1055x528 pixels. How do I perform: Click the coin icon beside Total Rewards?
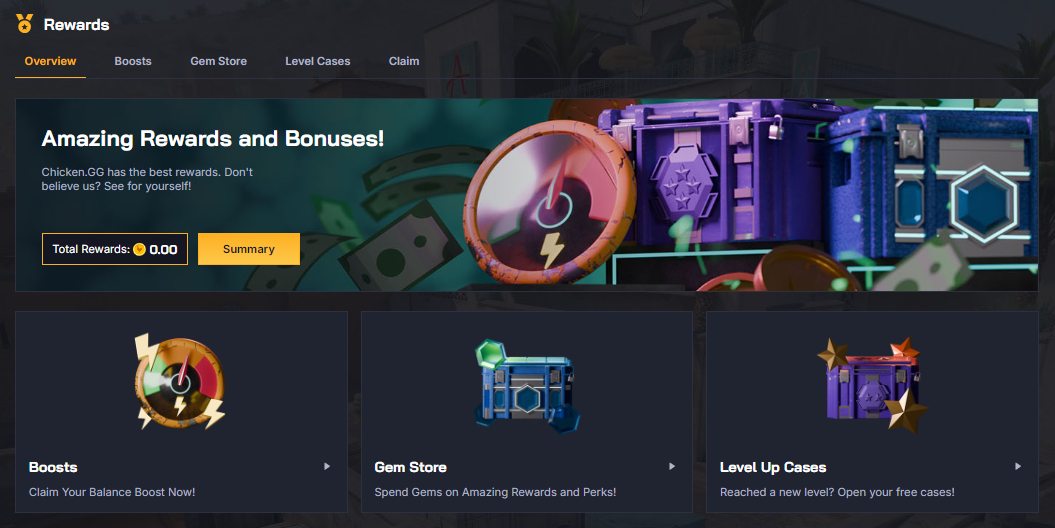tap(139, 250)
